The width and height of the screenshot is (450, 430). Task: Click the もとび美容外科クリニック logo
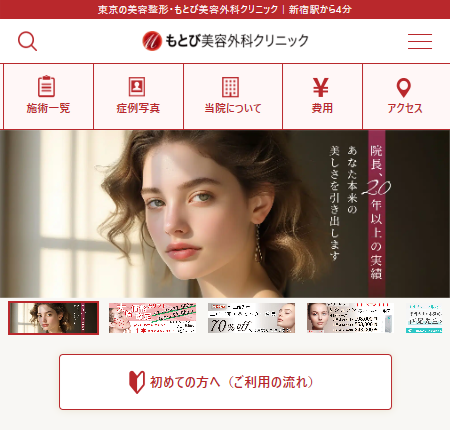225,41
